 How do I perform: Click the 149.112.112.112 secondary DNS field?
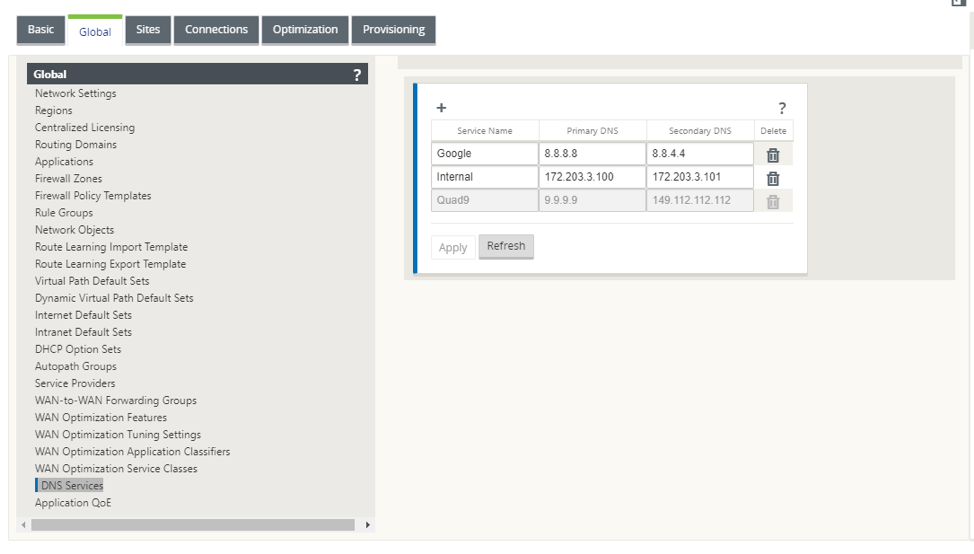point(700,201)
